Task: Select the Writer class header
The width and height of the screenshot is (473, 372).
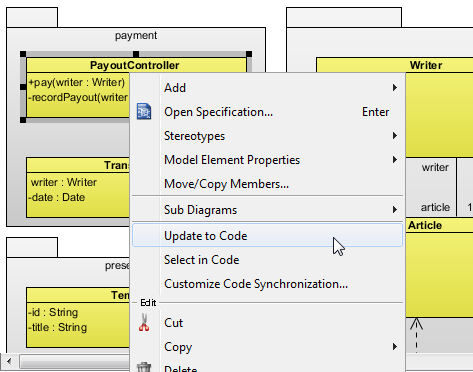Action: (426, 65)
